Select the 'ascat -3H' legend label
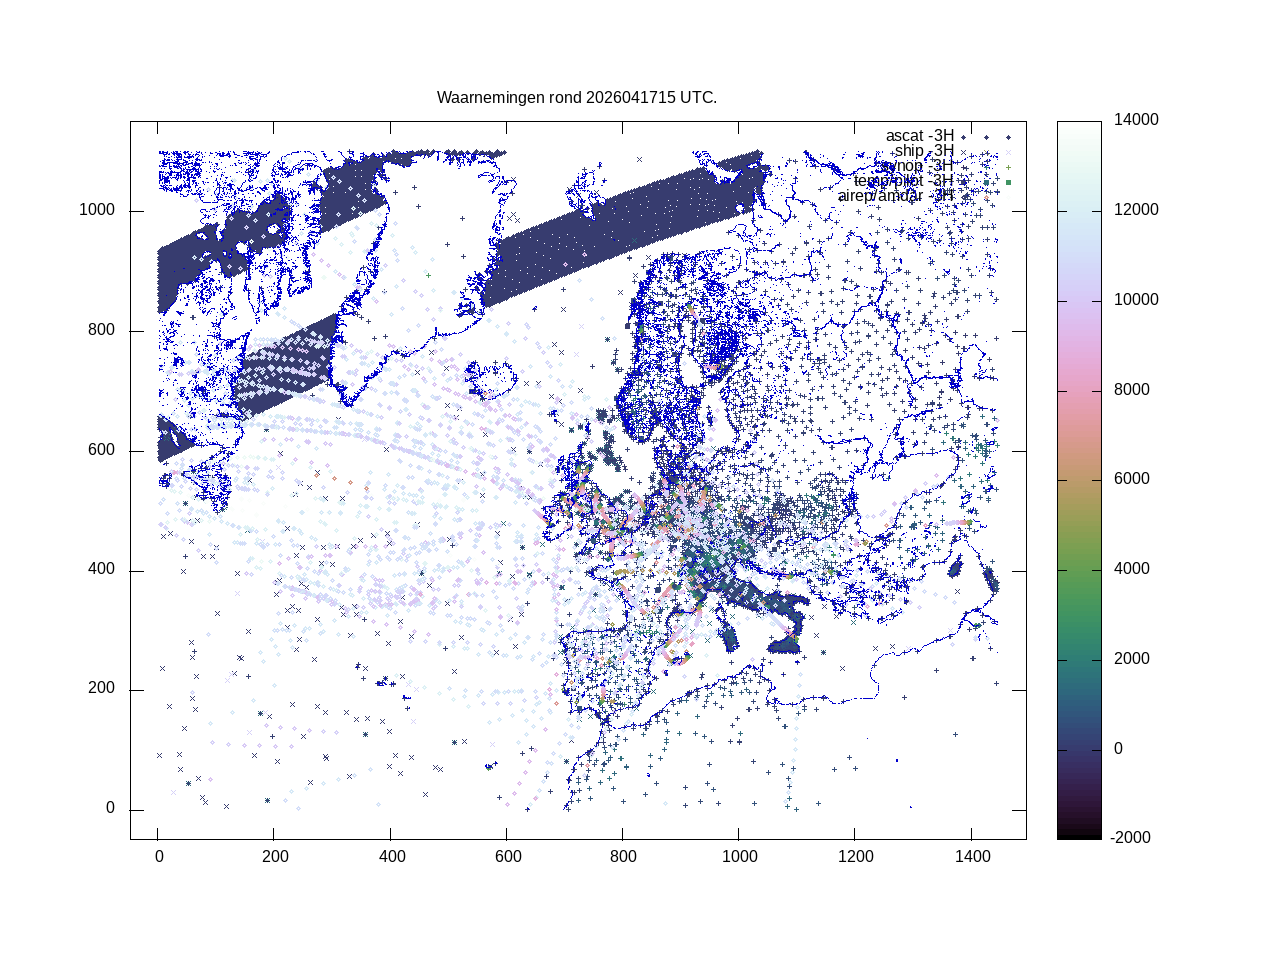 pyautogui.click(x=919, y=136)
